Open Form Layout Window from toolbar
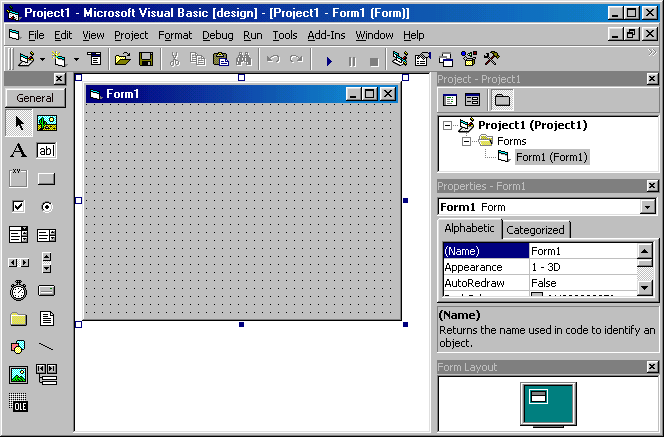 (446, 59)
